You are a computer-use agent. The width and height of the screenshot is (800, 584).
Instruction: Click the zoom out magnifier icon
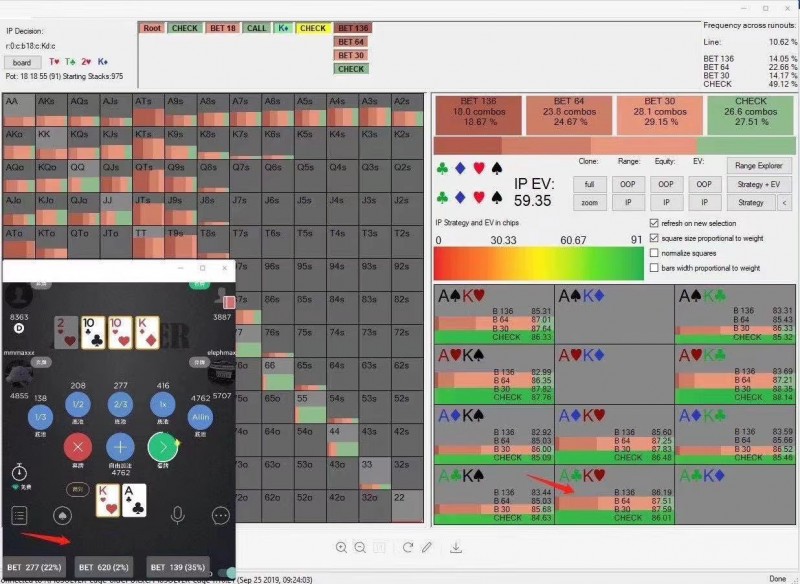pyautogui.click(x=360, y=547)
